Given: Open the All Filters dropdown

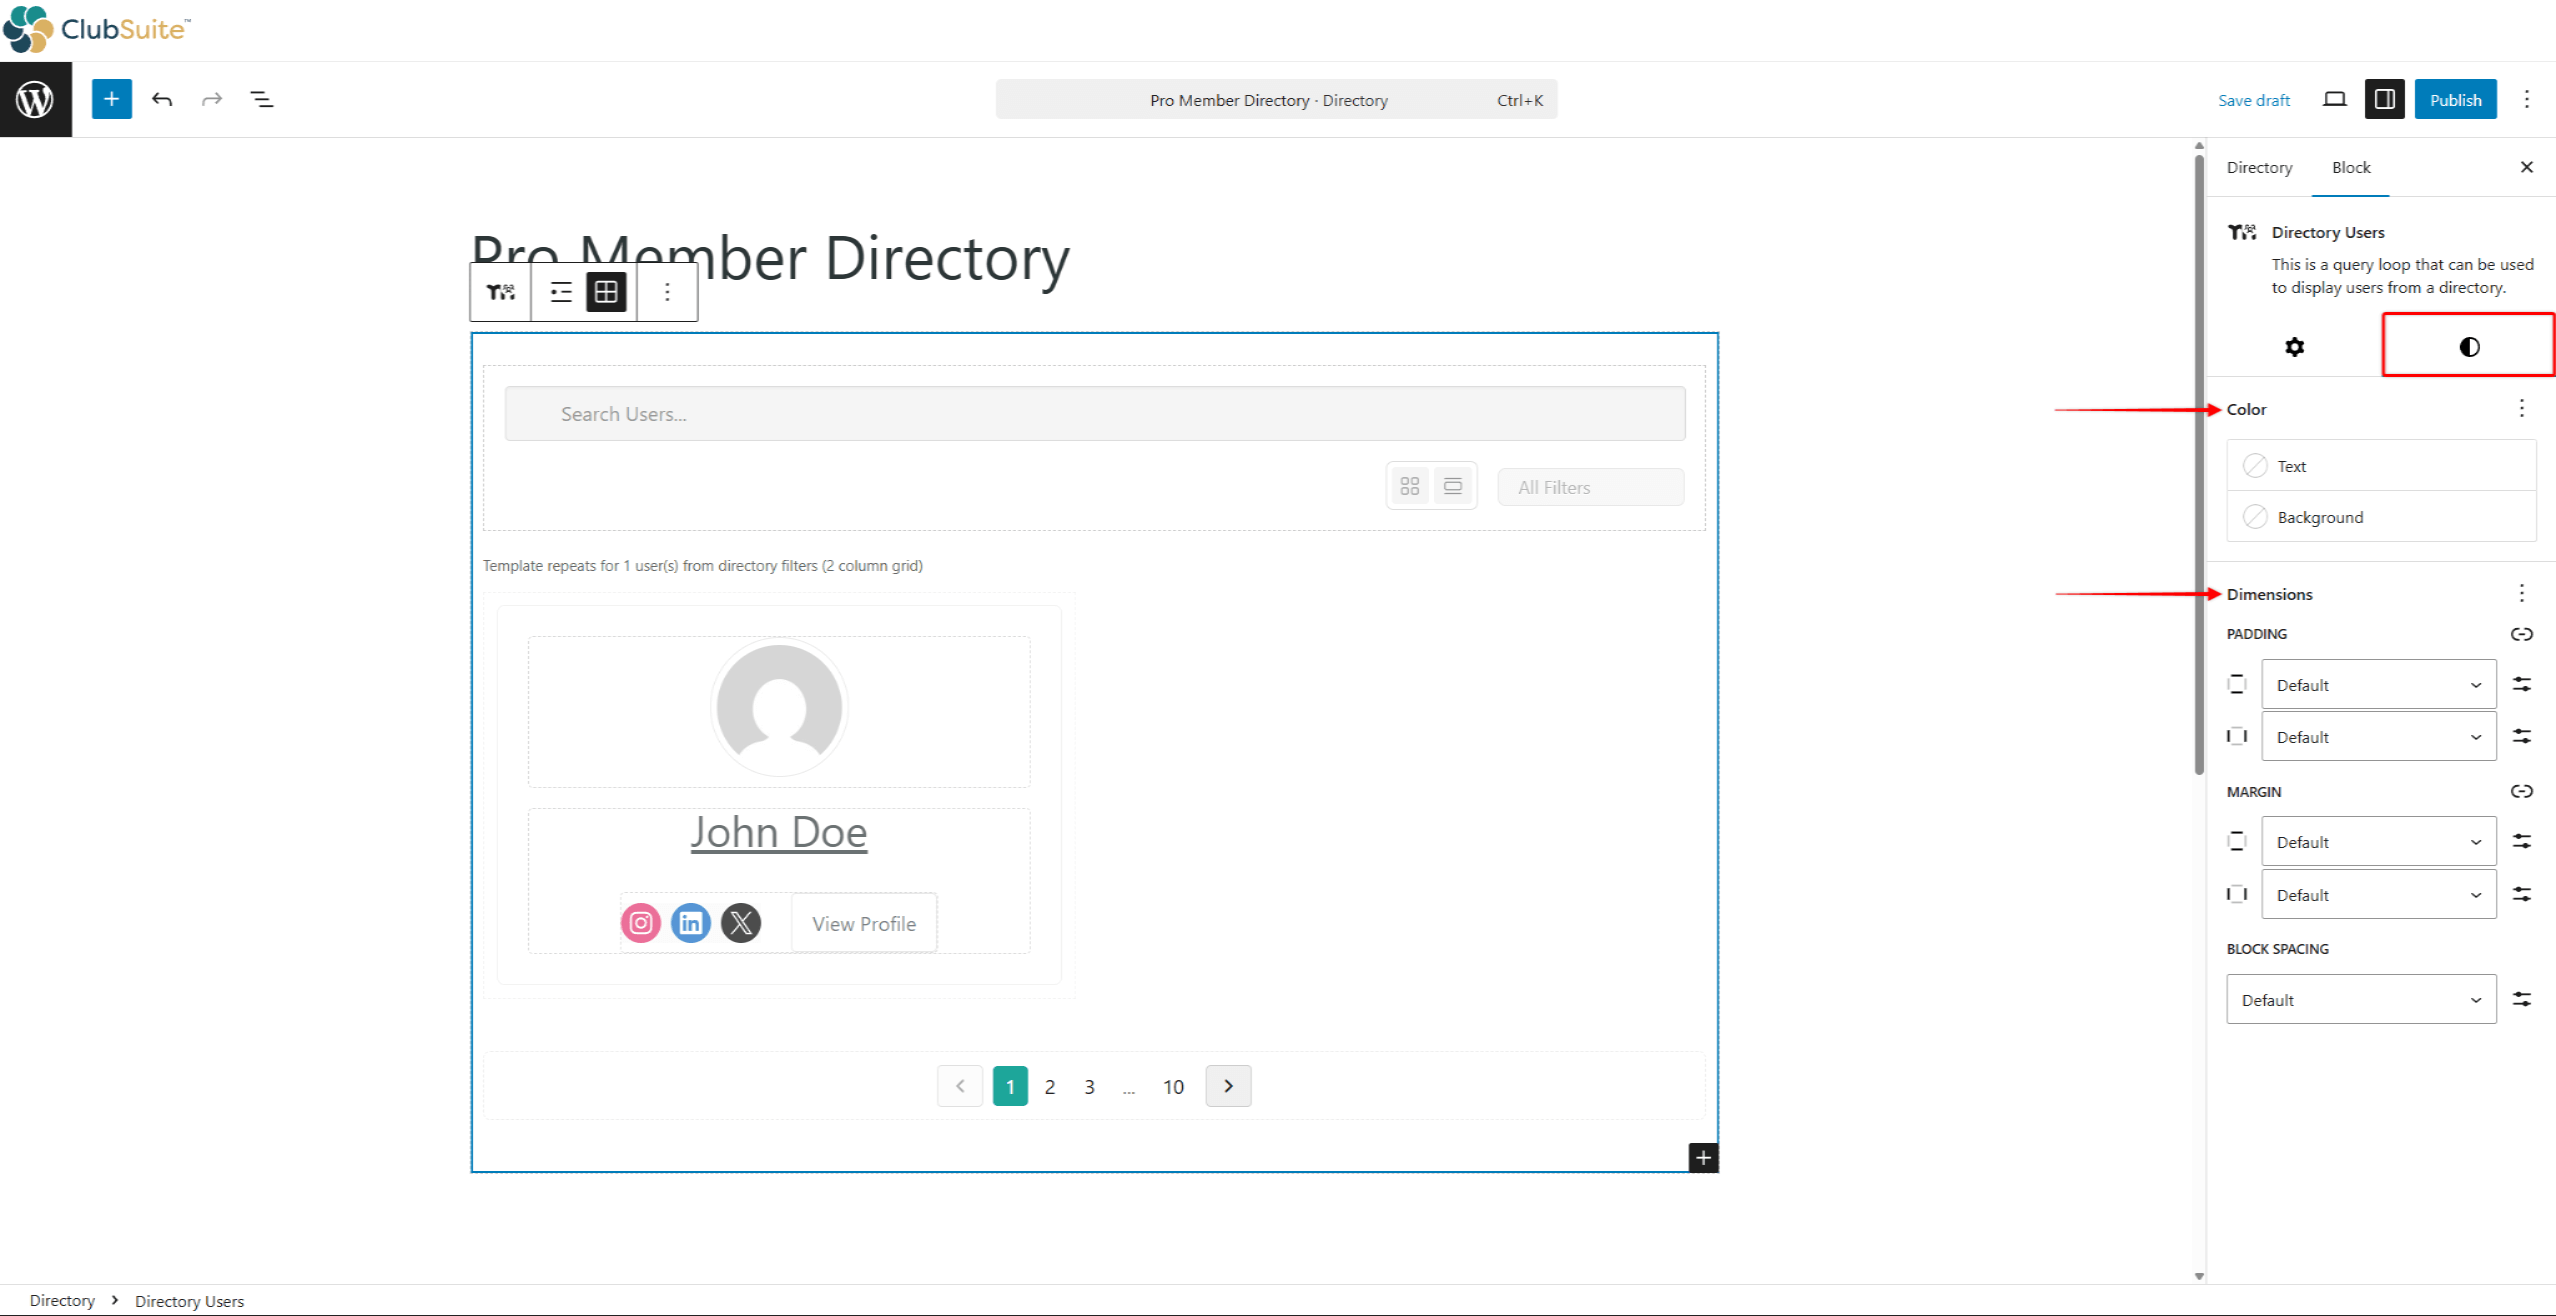Looking at the screenshot, I should [1590, 487].
